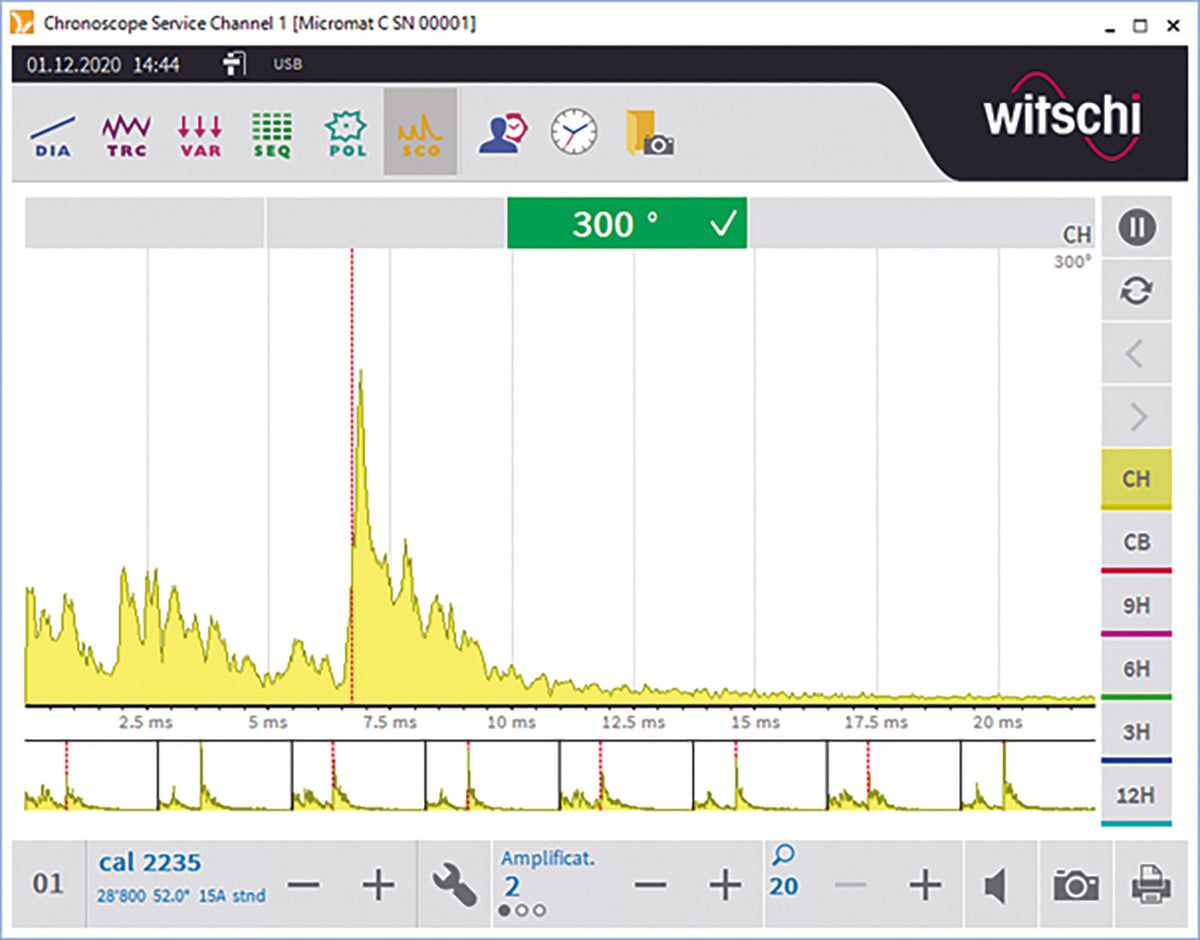Select the VAR variation mode
This screenshot has height=940, width=1200.
click(x=200, y=133)
